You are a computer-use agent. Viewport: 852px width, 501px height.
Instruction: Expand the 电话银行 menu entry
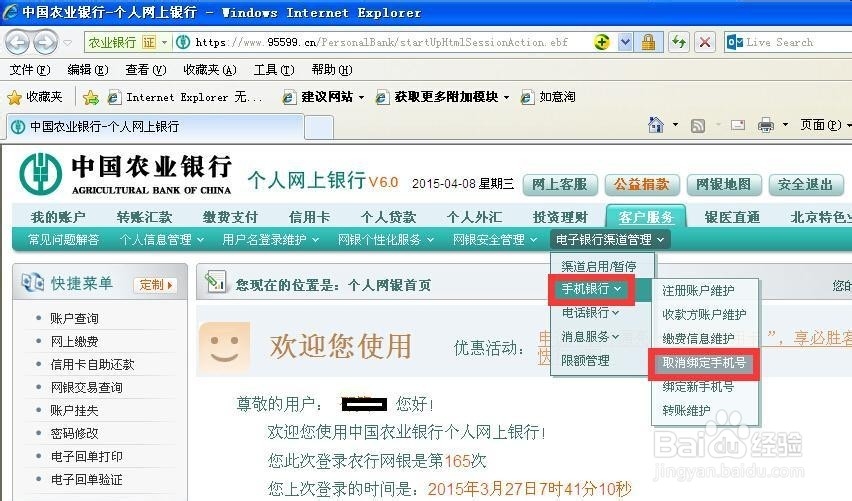click(x=590, y=312)
